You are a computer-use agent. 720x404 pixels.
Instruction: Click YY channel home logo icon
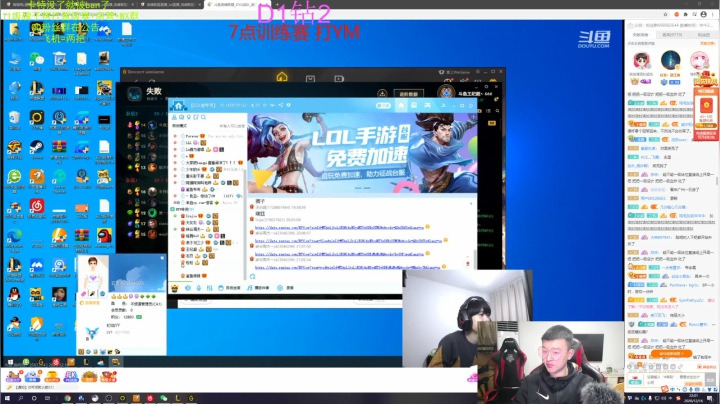(178, 106)
